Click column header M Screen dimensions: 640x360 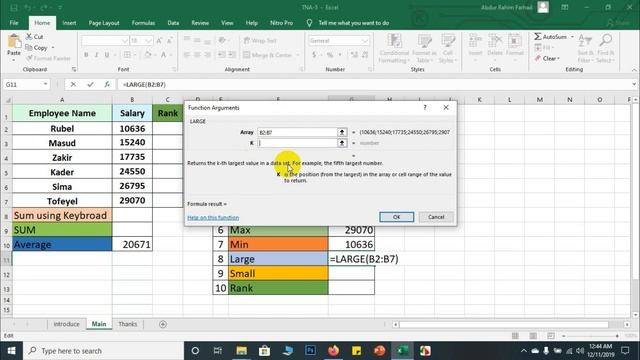coord(540,100)
